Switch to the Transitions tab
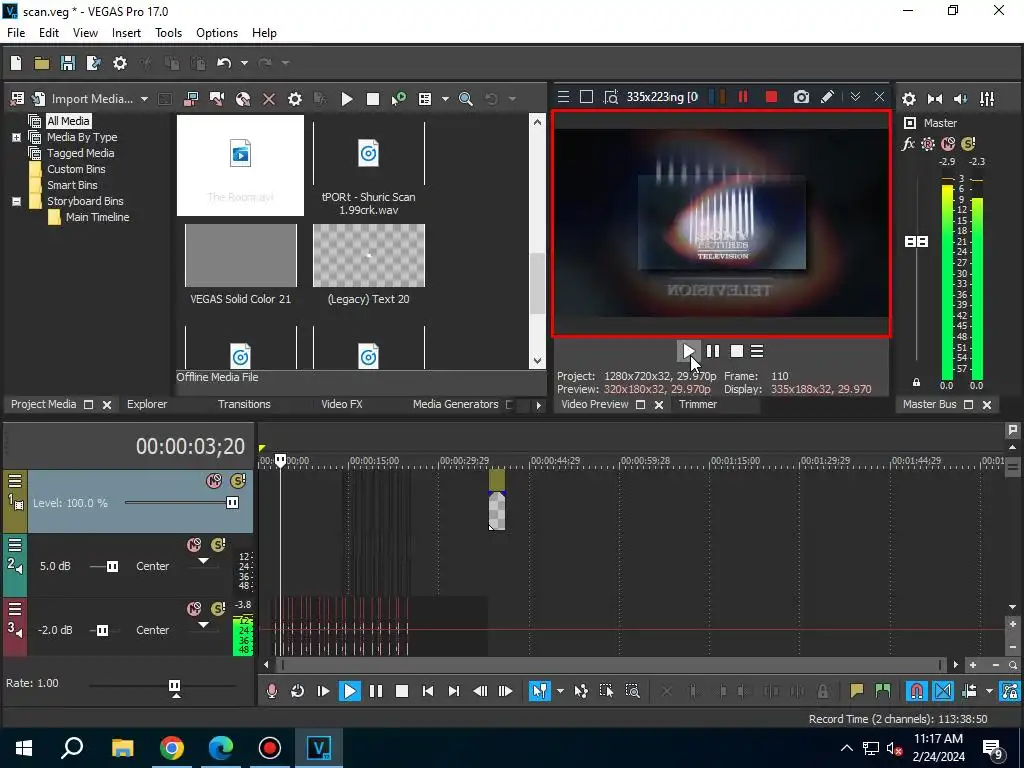This screenshot has height=768, width=1024. 244,404
